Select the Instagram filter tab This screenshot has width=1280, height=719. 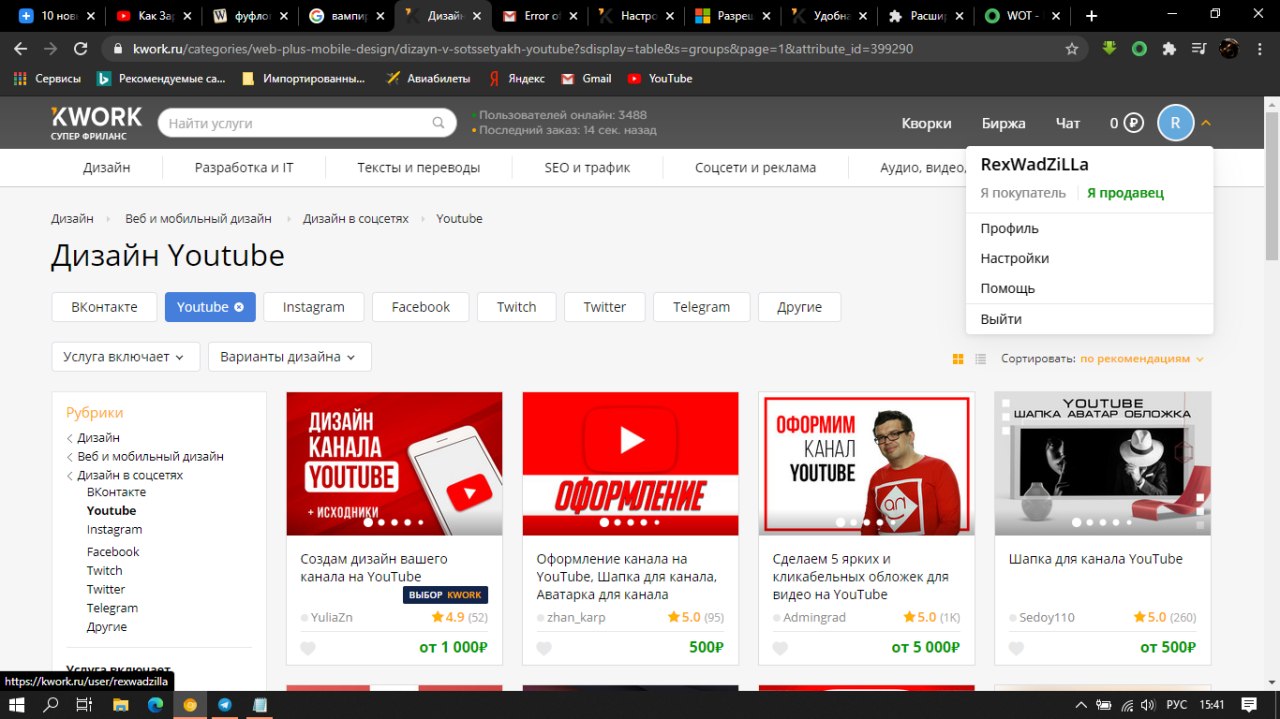pos(313,307)
